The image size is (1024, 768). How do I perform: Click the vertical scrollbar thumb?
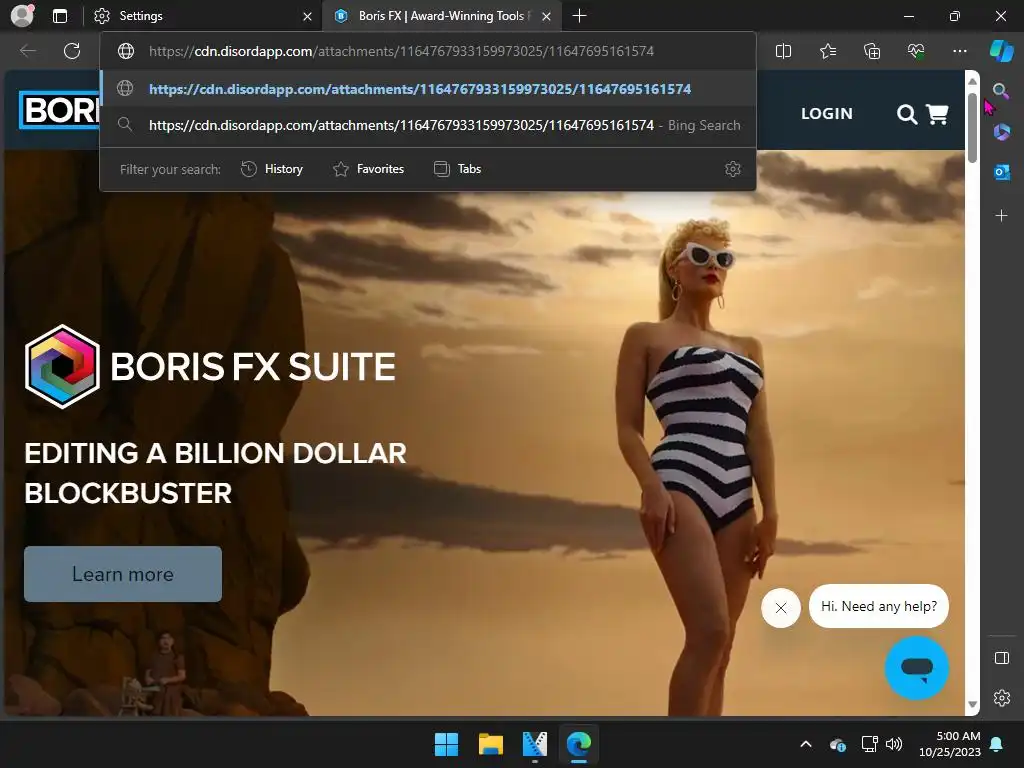tap(972, 127)
